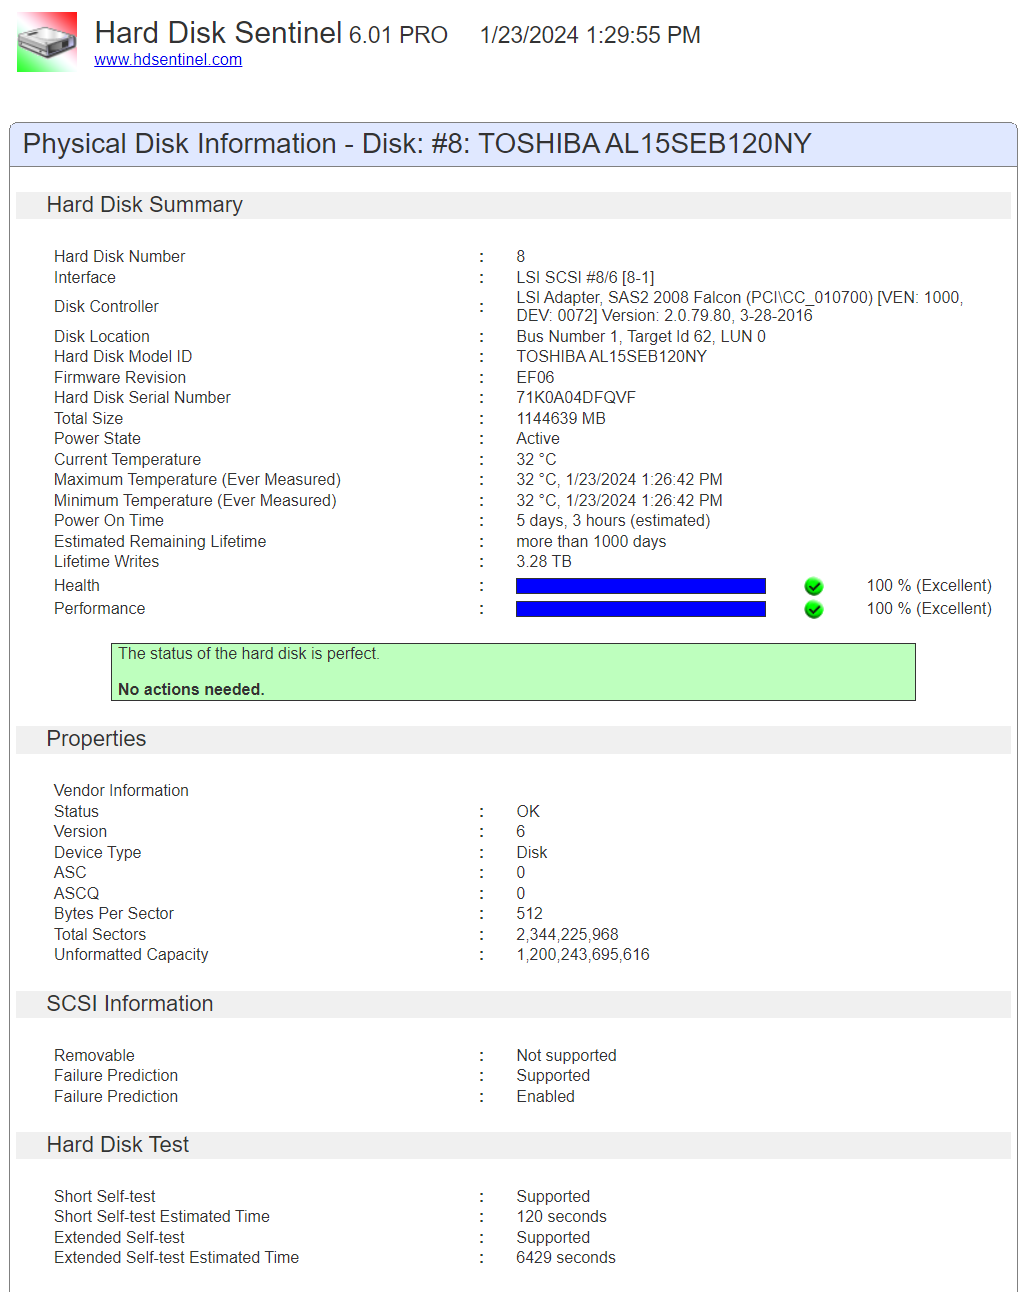Click the Removable value Not supported

tap(566, 1056)
